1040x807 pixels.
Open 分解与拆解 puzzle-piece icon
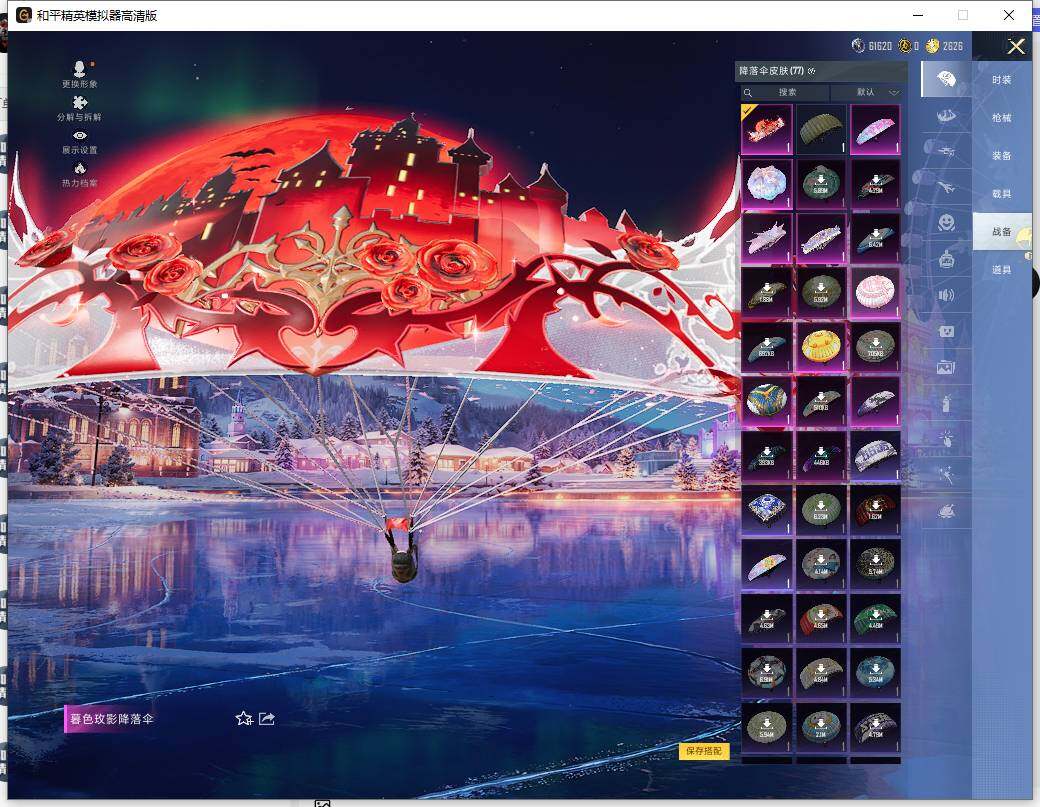coord(80,103)
